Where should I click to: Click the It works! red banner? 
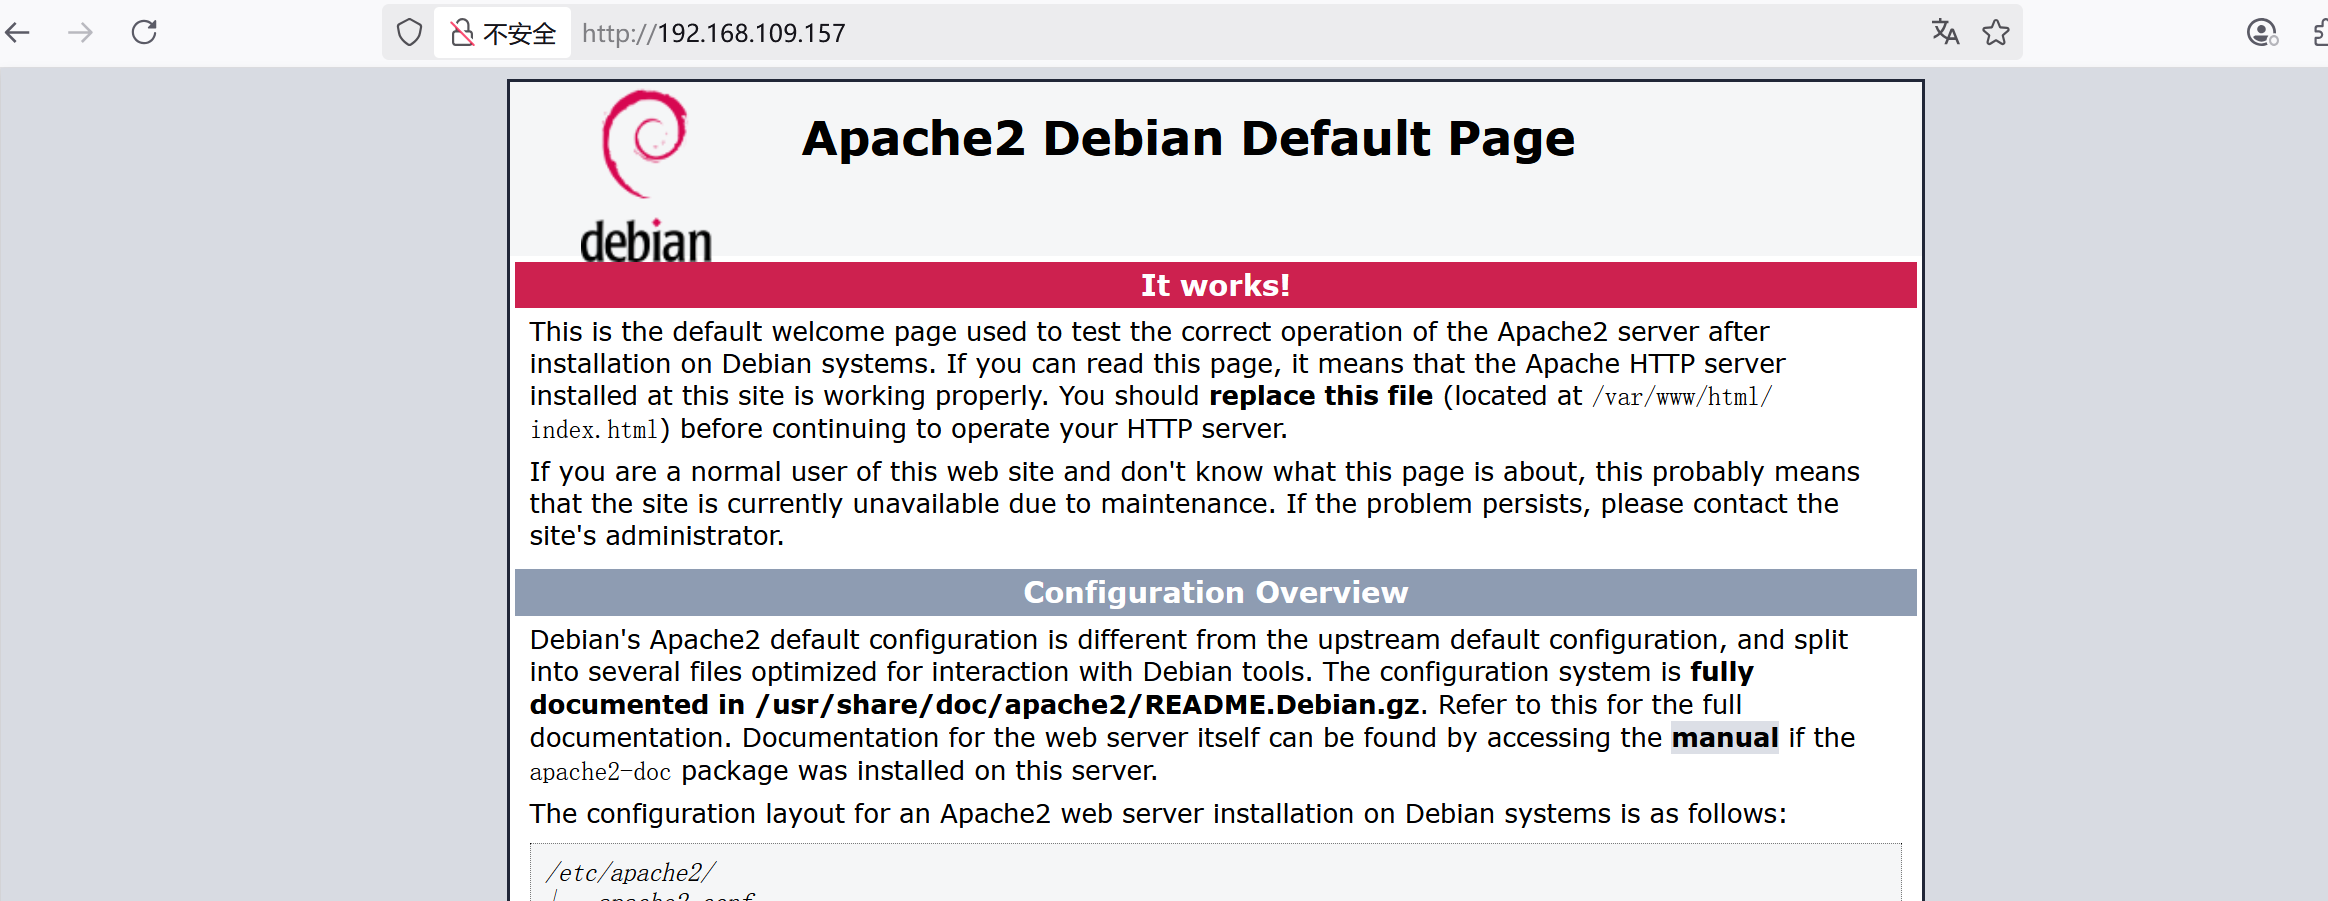(1216, 285)
